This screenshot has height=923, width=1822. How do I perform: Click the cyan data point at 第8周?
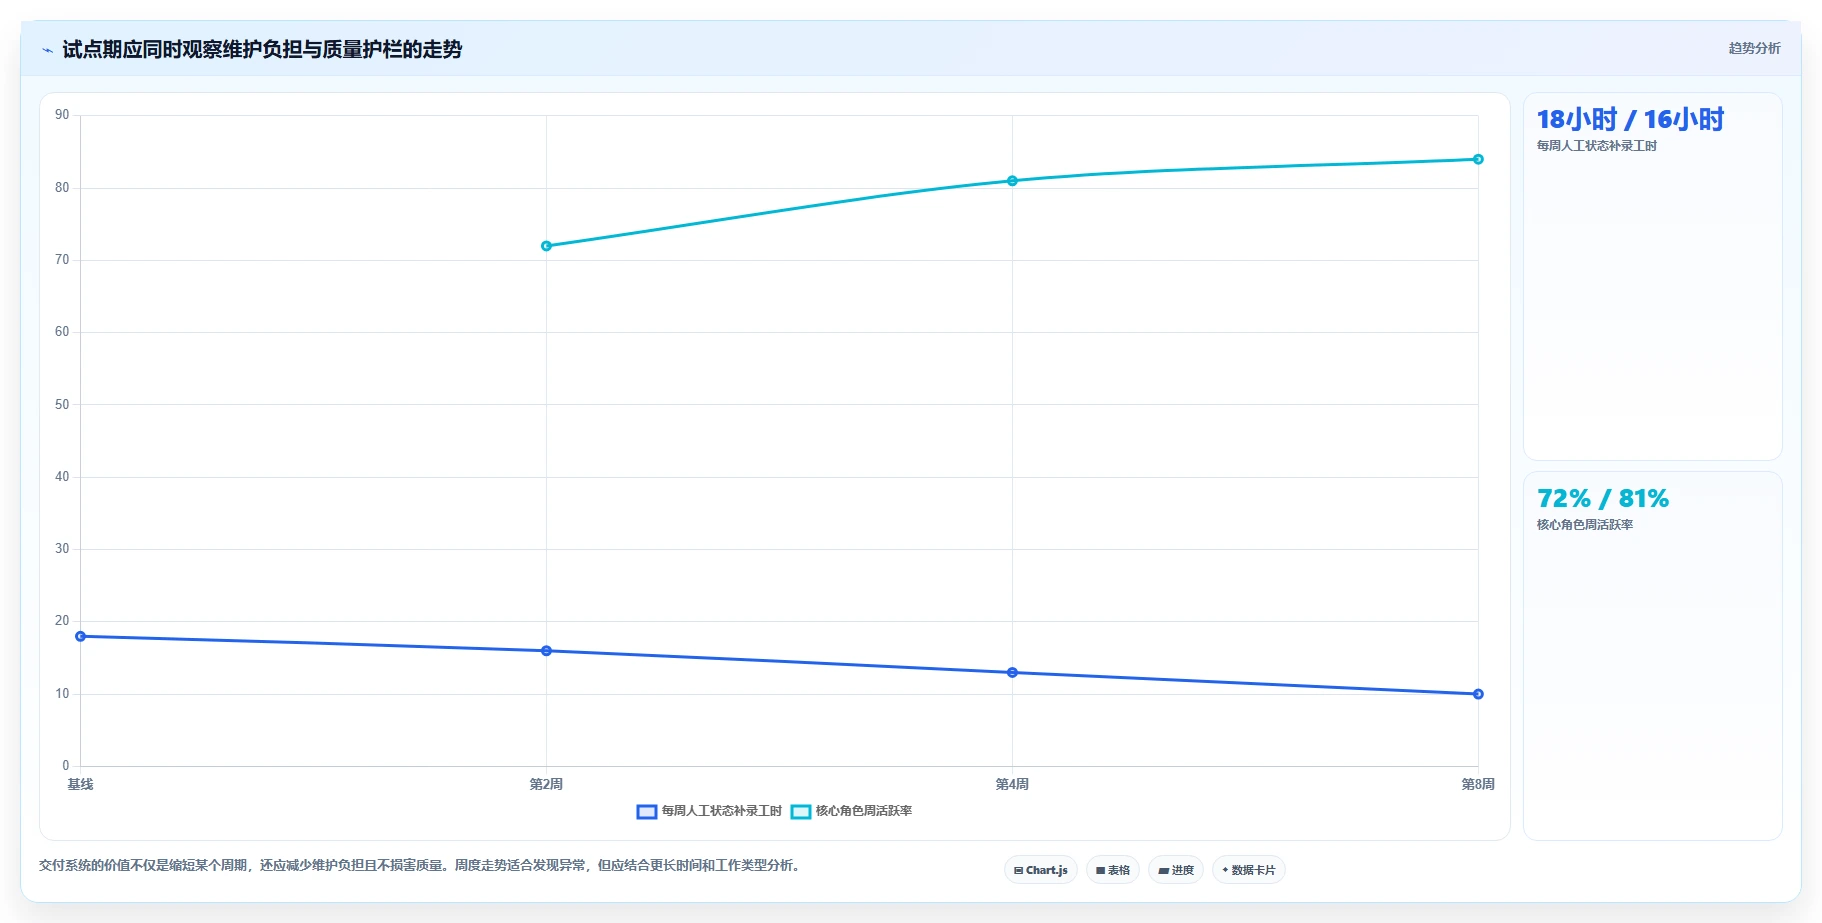coord(1478,159)
